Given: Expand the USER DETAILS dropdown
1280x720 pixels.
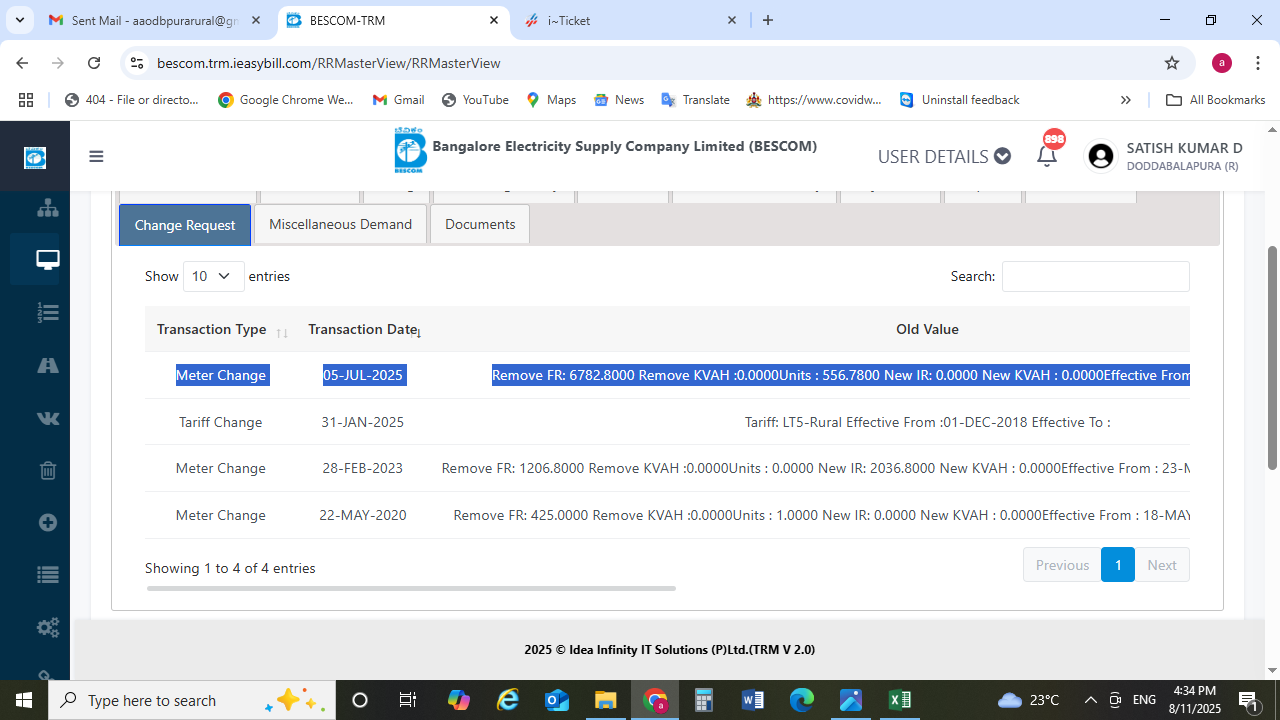Looking at the screenshot, I should coord(944,156).
